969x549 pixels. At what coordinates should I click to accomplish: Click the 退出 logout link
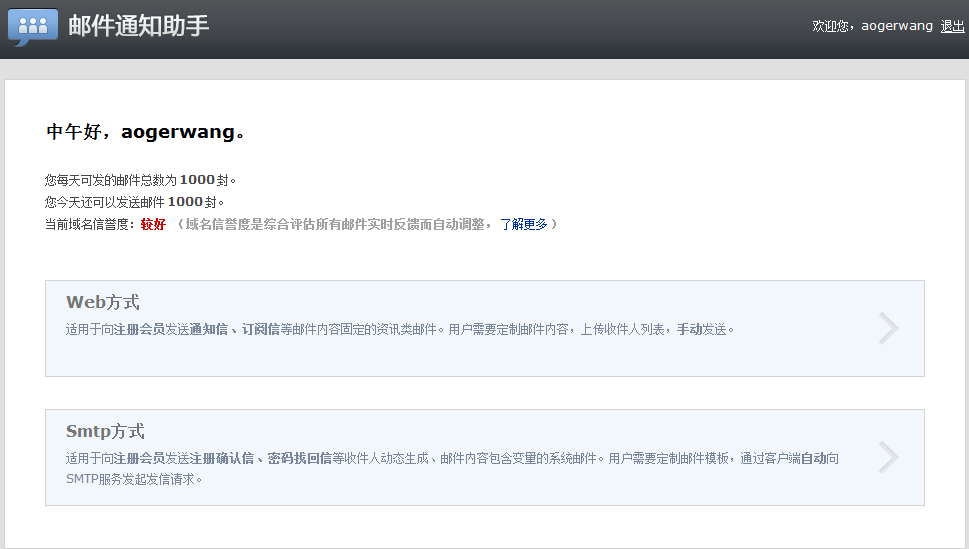(952, 26)
